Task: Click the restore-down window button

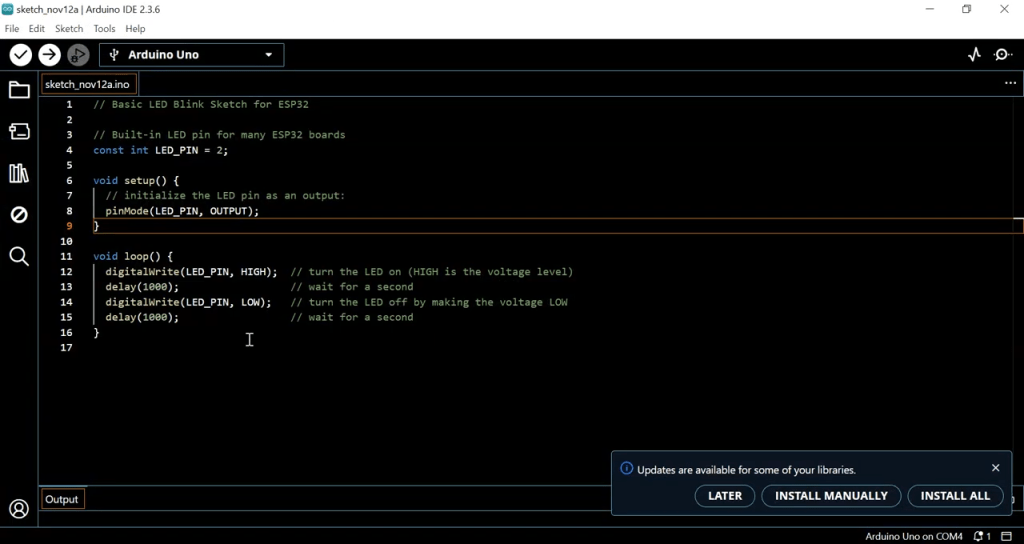Action: click(x=967, y=9)
